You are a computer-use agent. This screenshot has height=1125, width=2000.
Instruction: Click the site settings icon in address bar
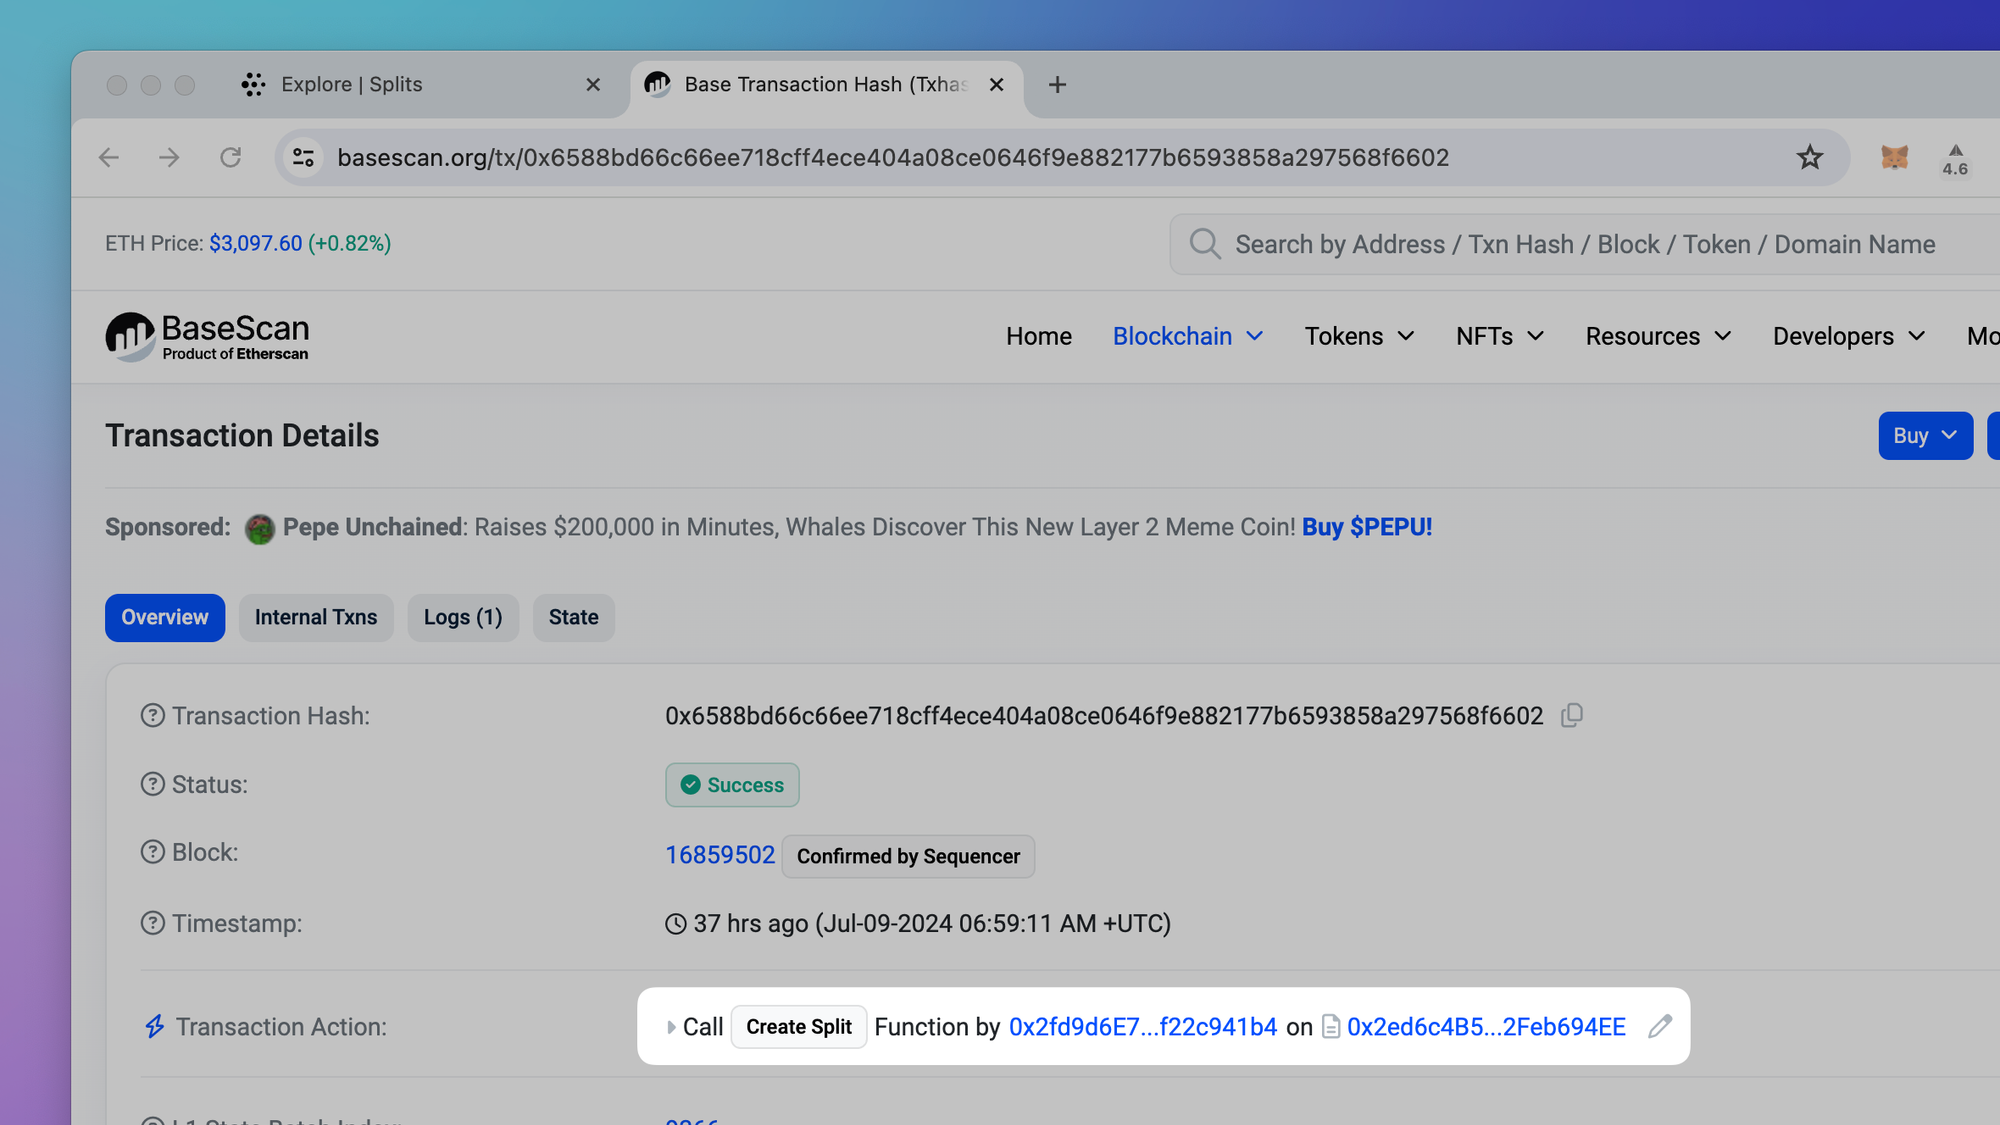tap(304, 158)
